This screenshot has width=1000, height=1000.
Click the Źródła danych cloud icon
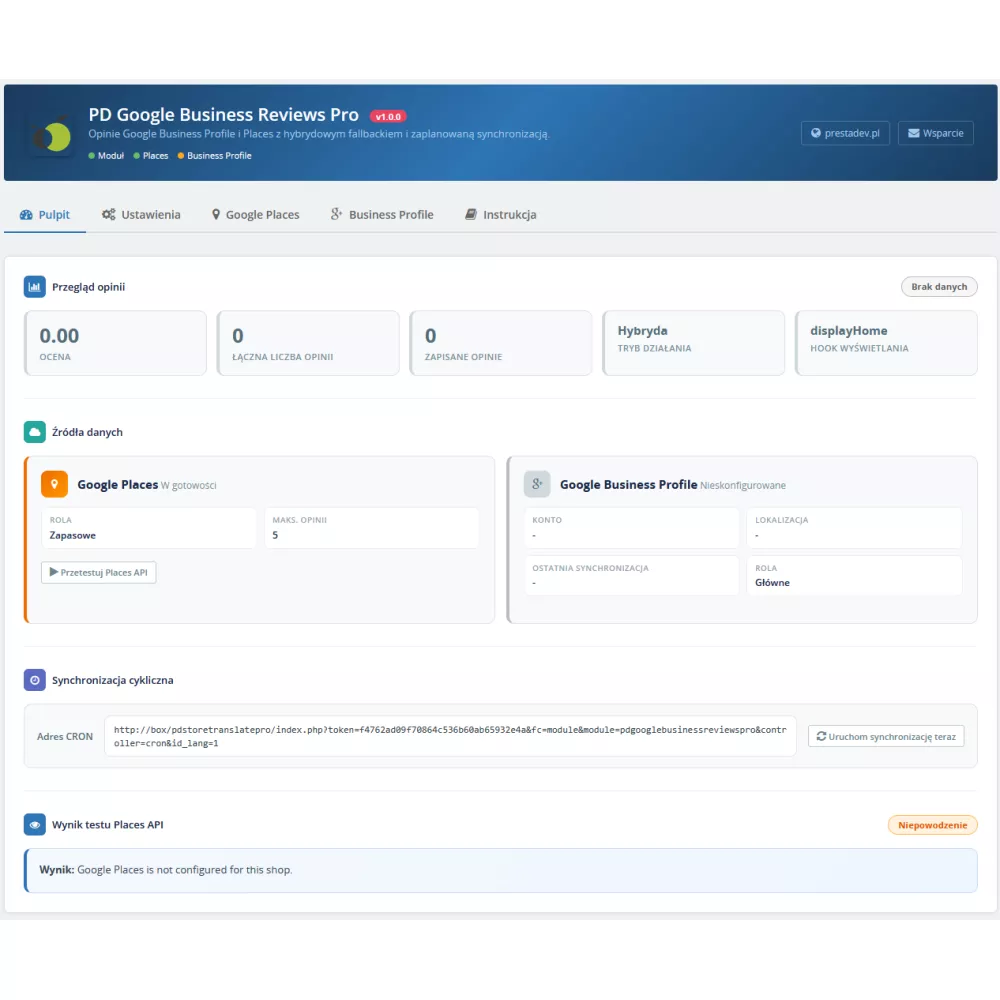pos(34,432)
